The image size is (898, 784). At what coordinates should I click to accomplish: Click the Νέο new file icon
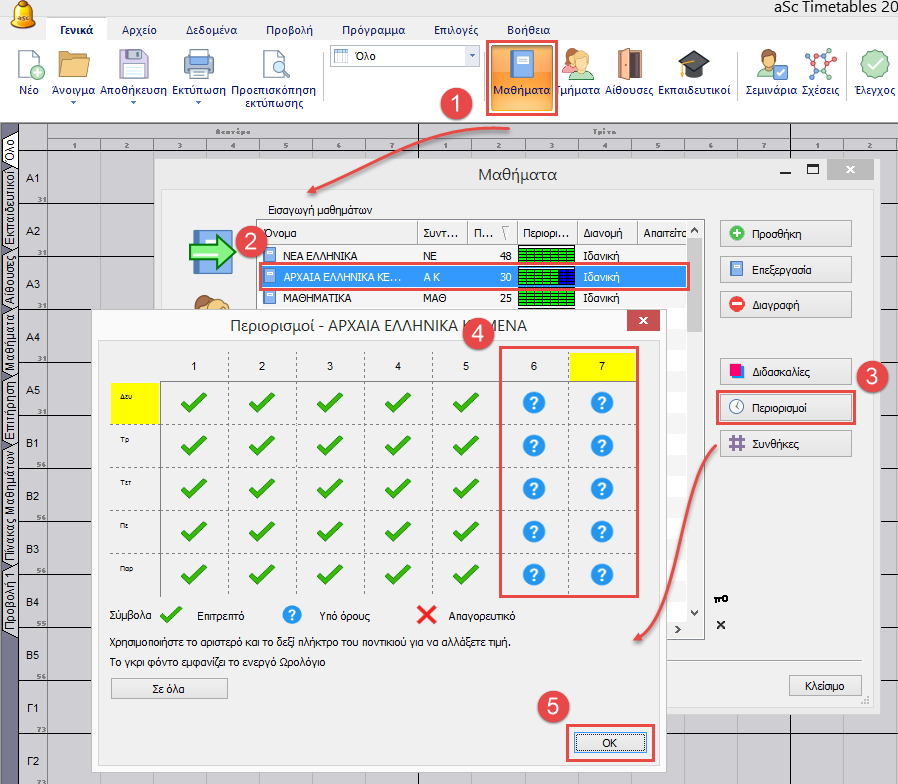pyautogui.click(x=30, y=66)
